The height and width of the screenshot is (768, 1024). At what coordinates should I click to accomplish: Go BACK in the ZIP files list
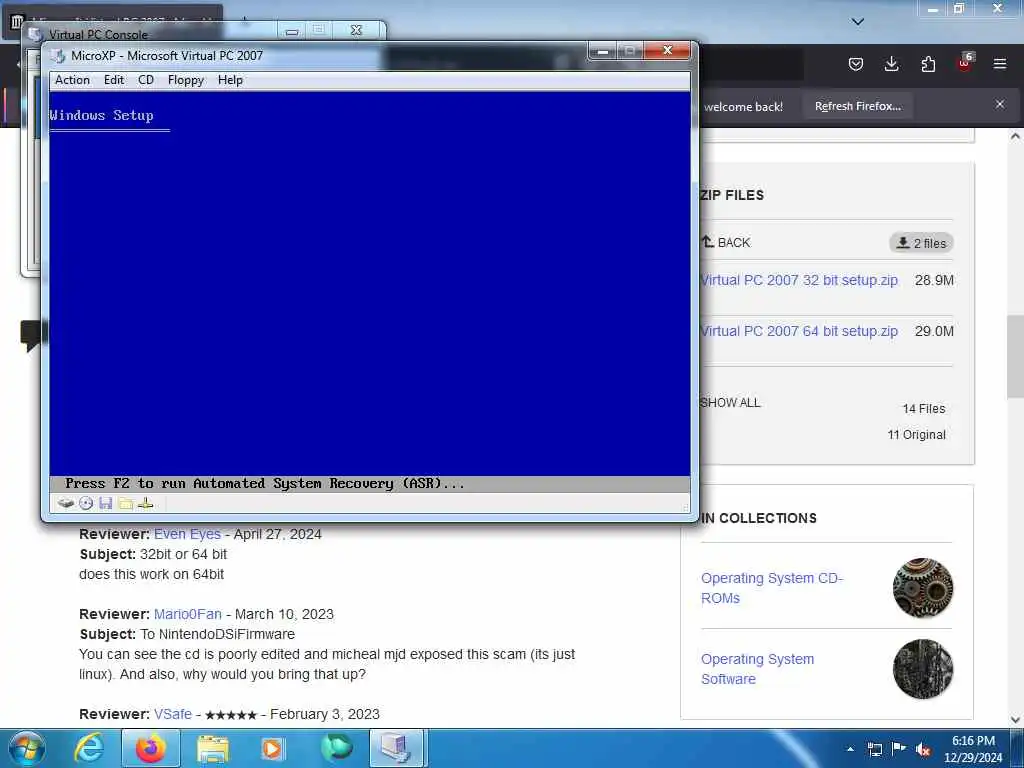click(726, 242)
